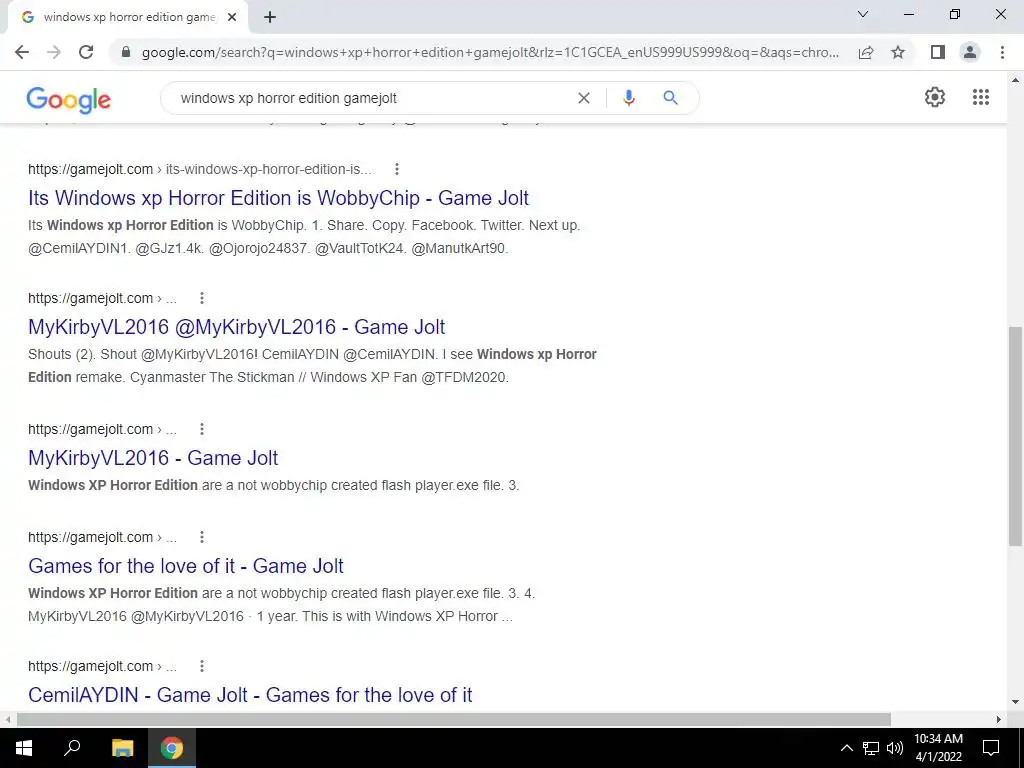Image resolution: width=1024 pixels, height=768 pixels.
Task: Open Chrome profile avatar
Action: coord(970,52)
